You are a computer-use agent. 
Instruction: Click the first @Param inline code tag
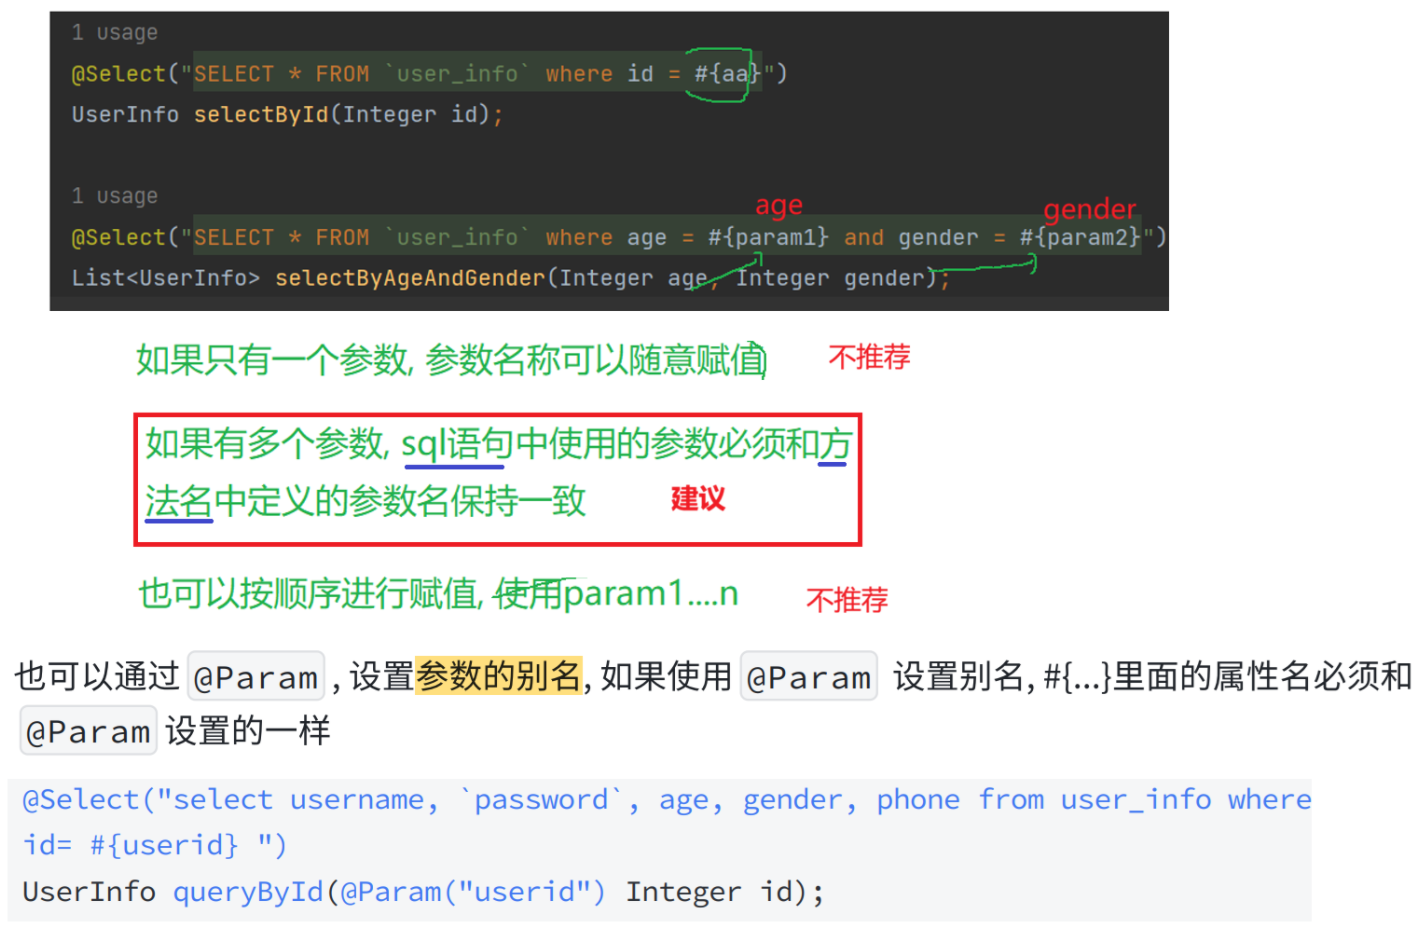(x=256, y=677)
